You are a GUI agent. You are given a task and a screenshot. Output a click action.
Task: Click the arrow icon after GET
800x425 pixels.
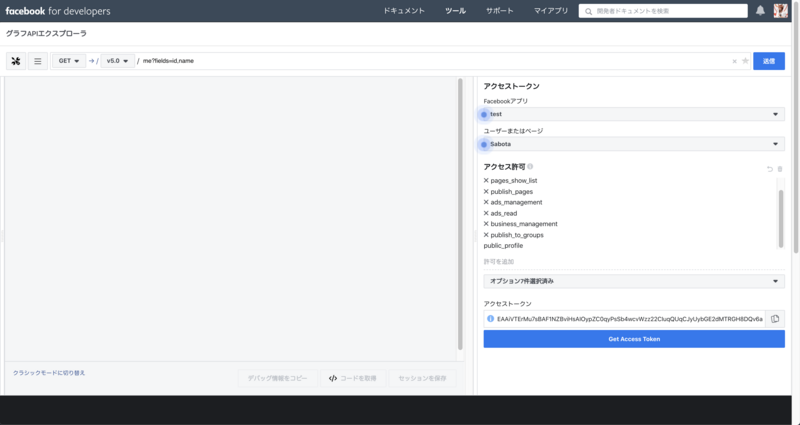[92, 61]
